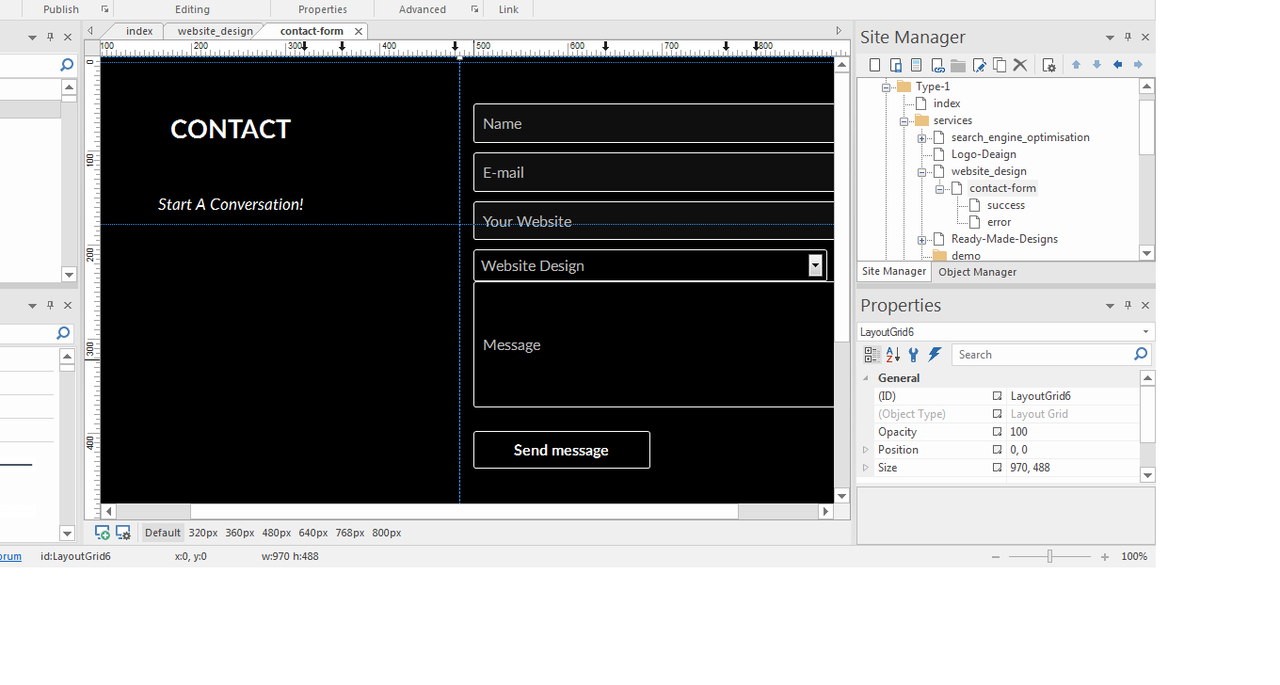Click the manage breakpoints gear icon
This screenshot has width=1280, height=685.
[x=123, y=533]
